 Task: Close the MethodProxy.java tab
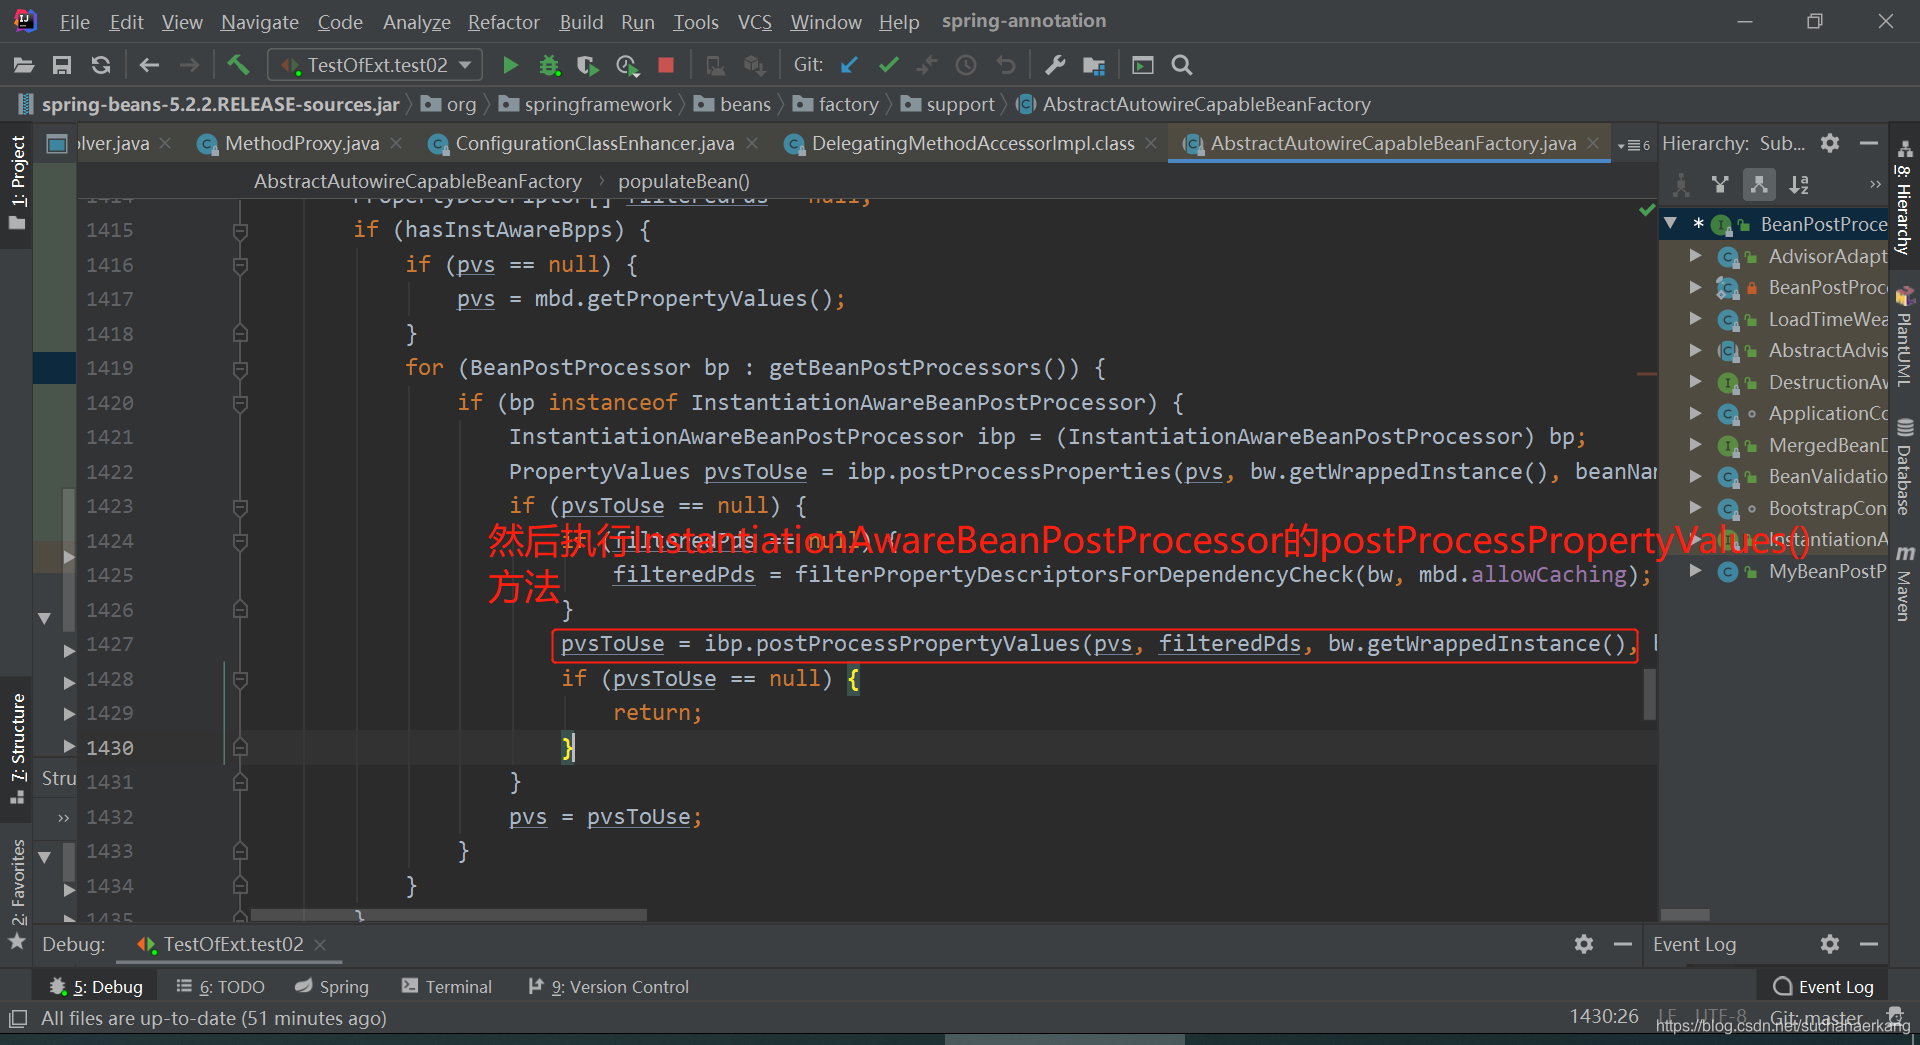[397, 143]
